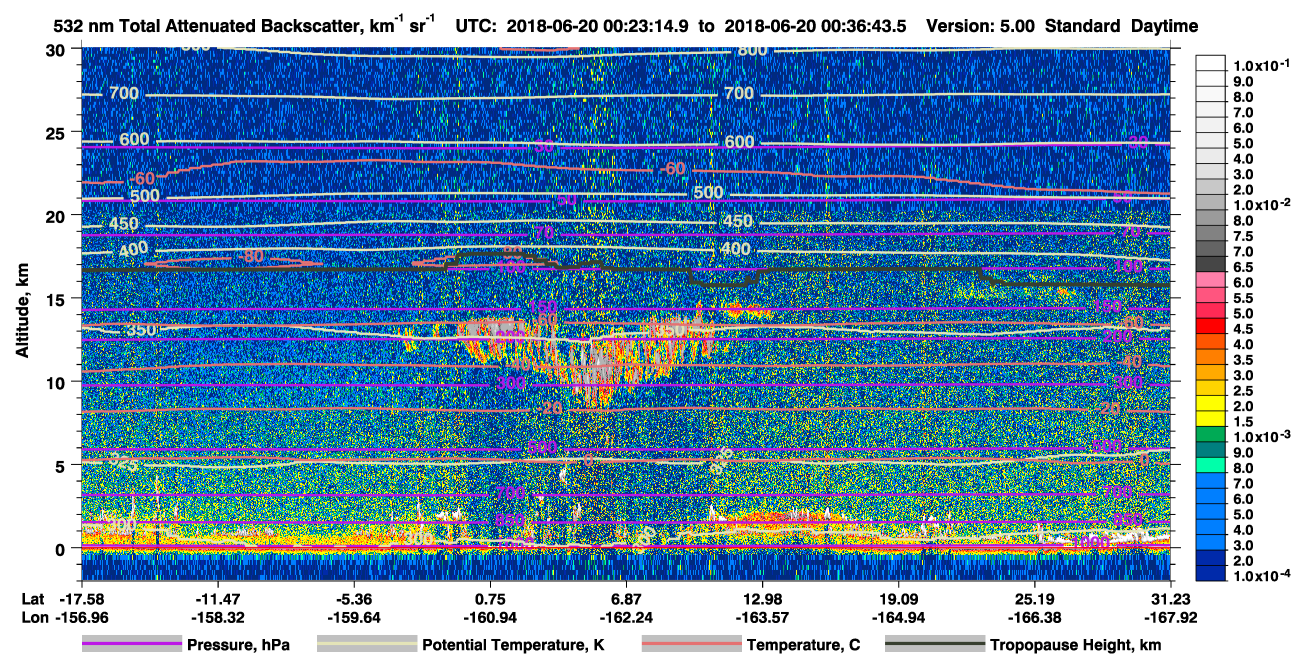
Task: Select the colorbar swatch beside 1.5
Action: click(1213, 421)
